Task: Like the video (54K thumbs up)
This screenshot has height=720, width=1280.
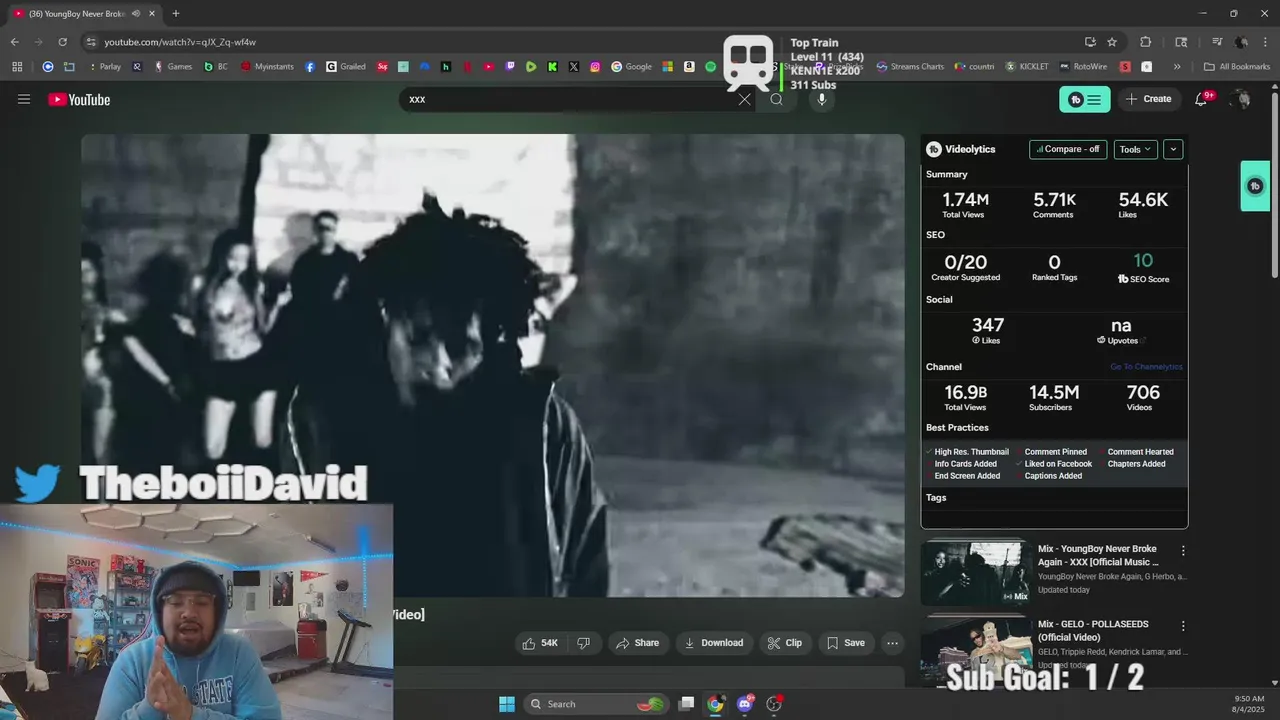Action: click(541, 643)
